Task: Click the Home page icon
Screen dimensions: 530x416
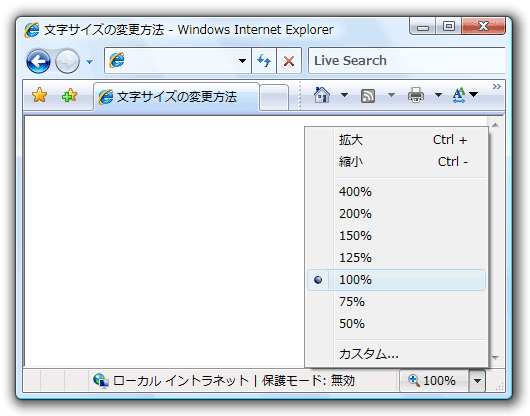Action: point(322,95)
